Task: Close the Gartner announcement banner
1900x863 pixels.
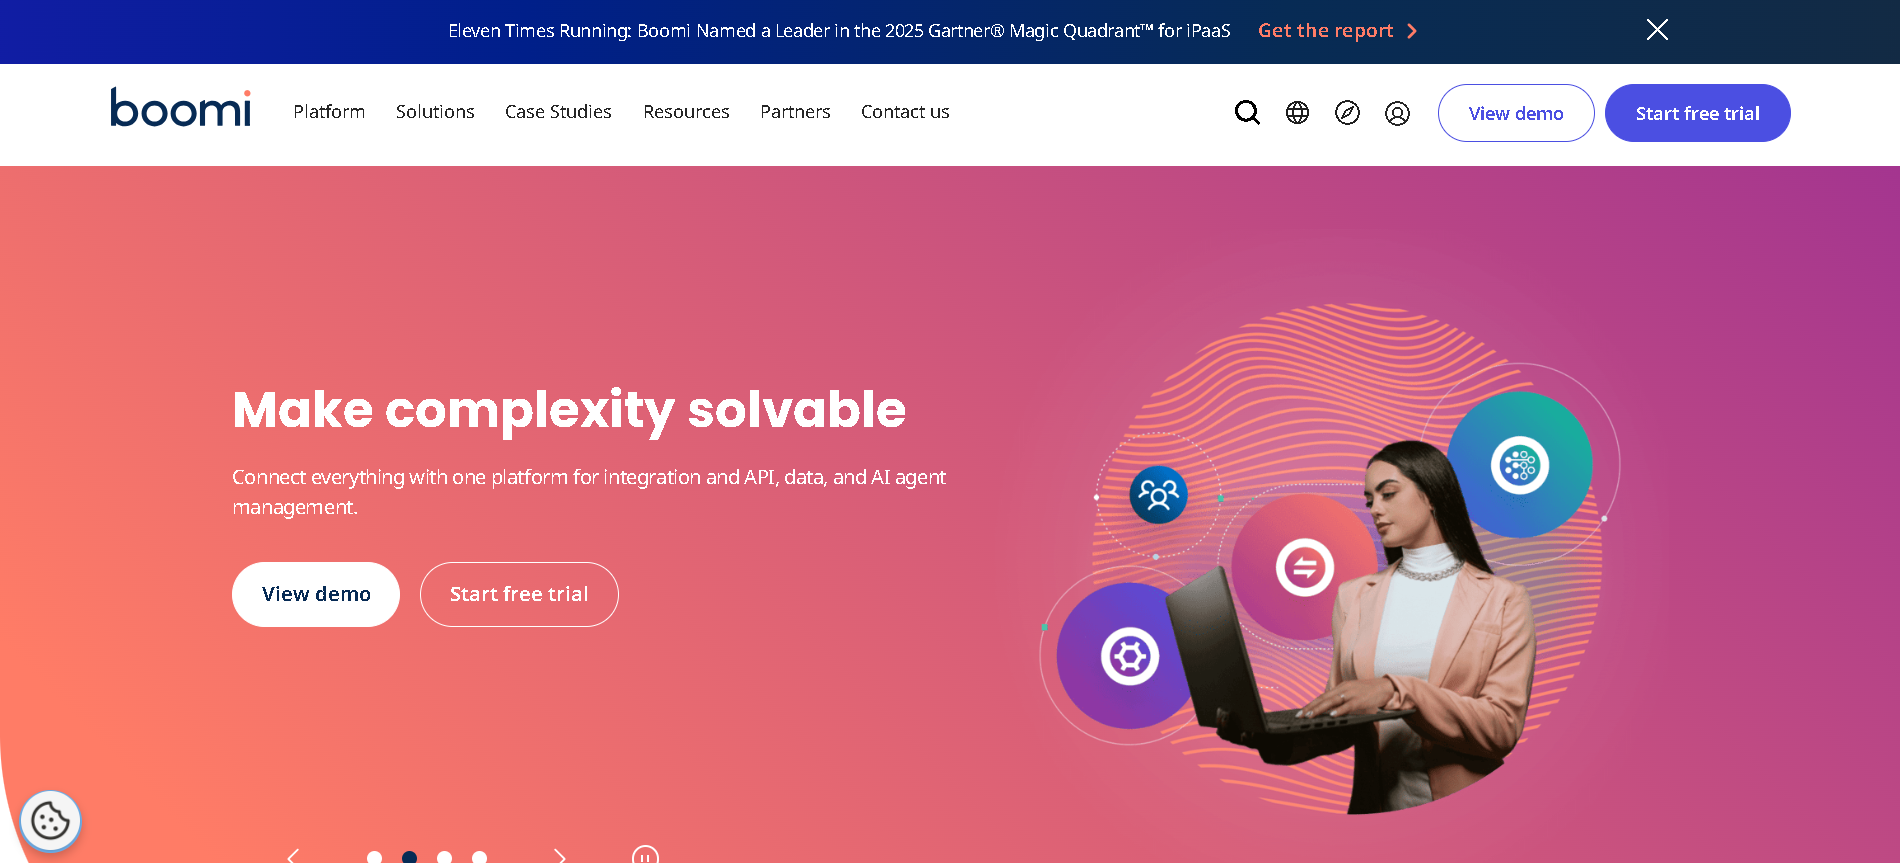Action: click(1657, 30)
